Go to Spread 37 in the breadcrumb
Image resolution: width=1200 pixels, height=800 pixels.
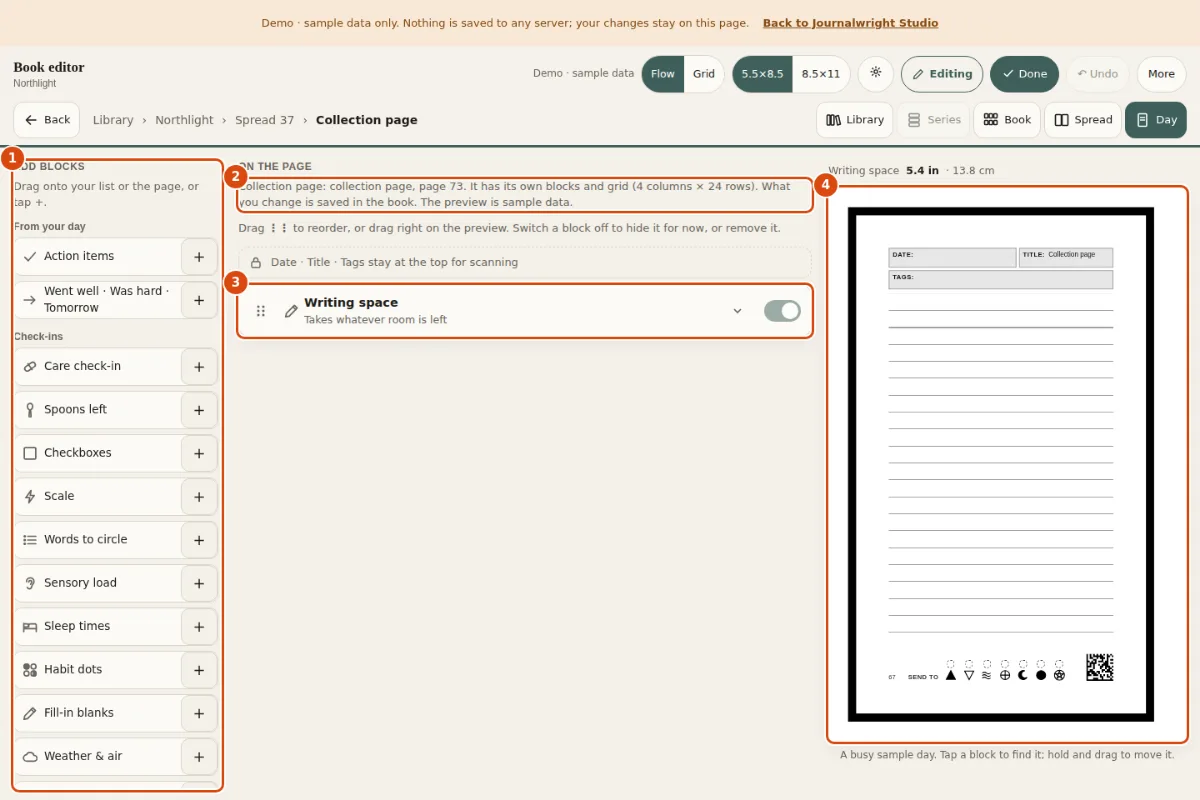point(265,120)
